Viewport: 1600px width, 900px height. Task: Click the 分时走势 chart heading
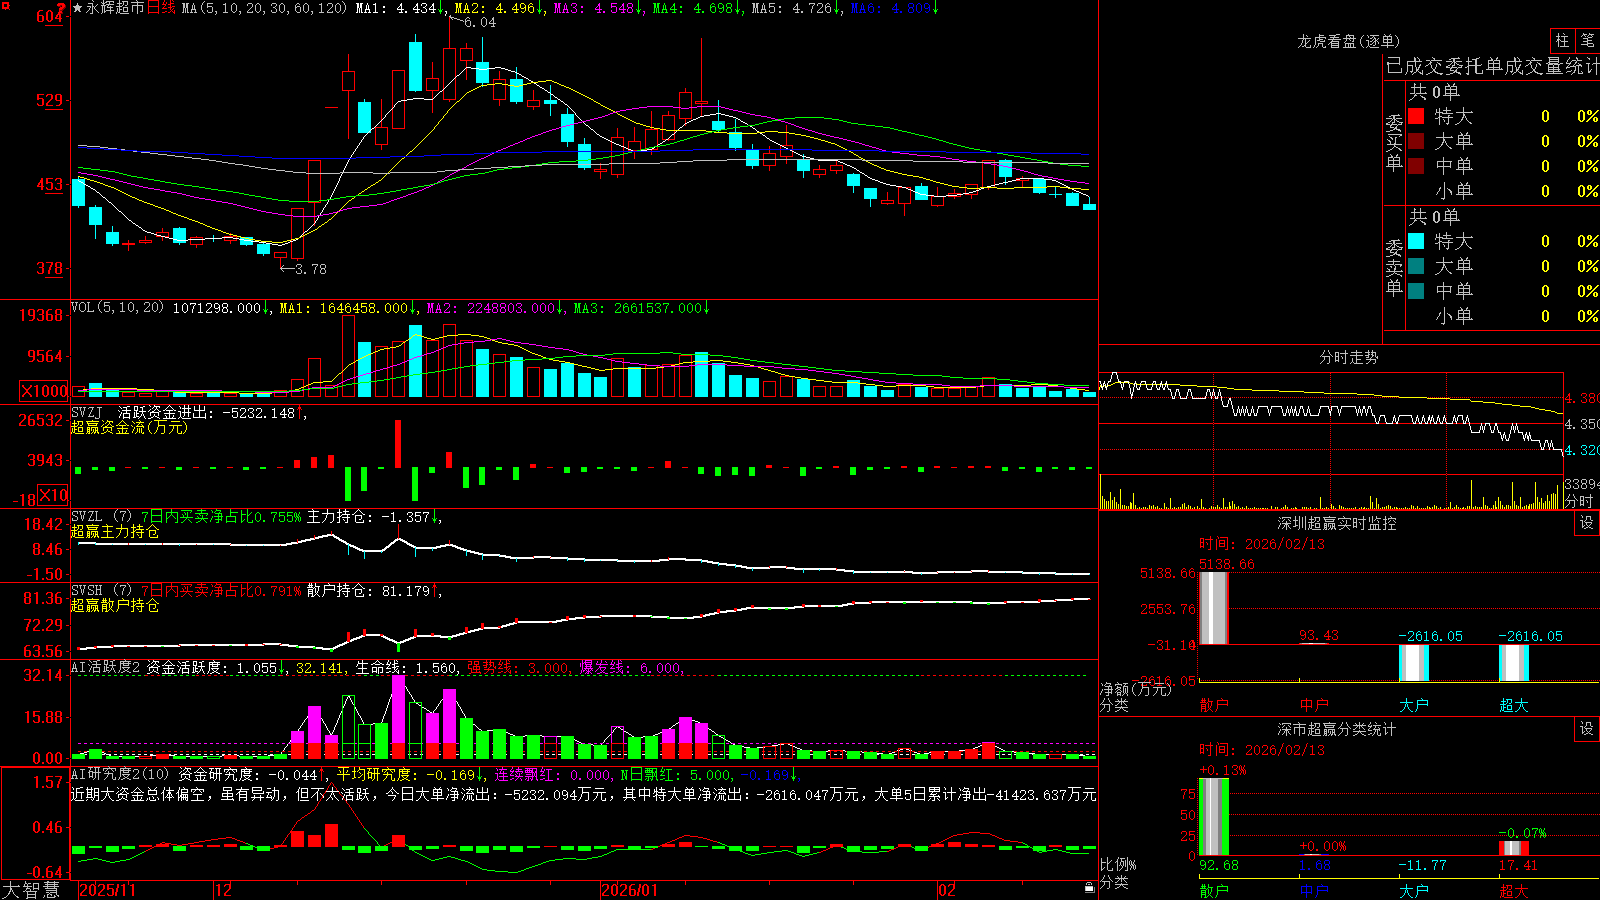click(x=1348, y=357)
